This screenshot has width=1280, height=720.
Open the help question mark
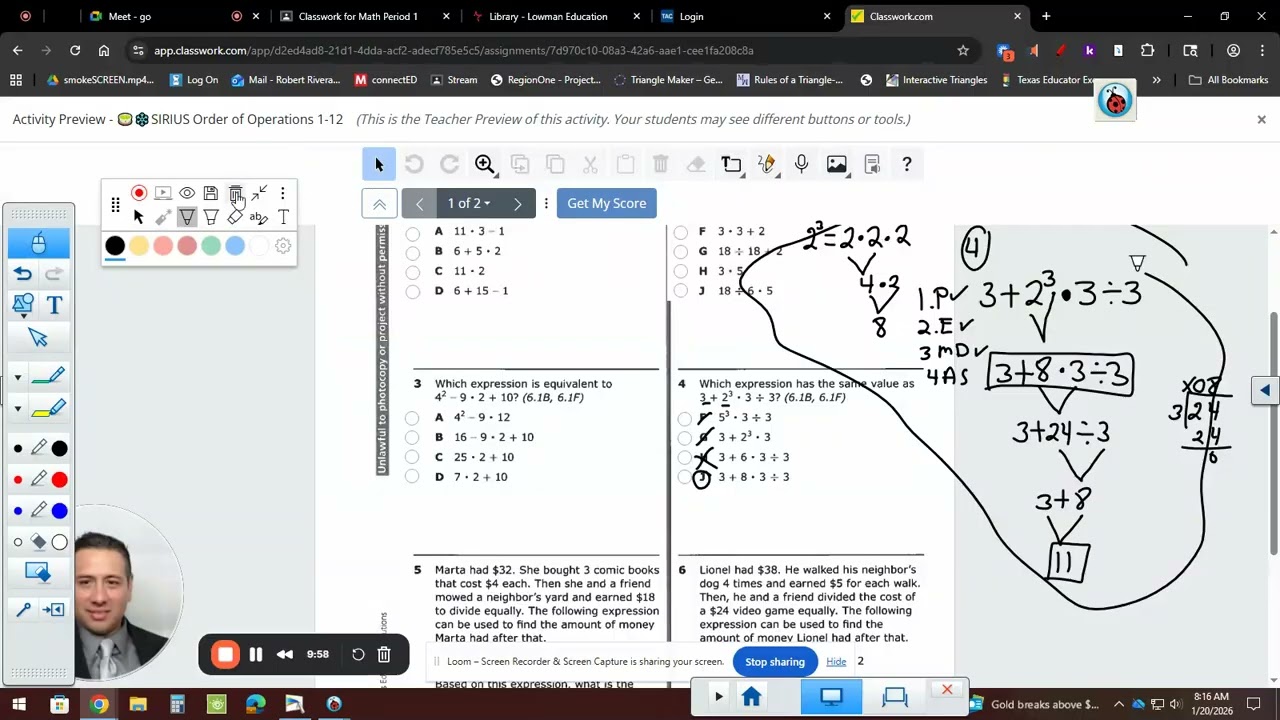907,164
